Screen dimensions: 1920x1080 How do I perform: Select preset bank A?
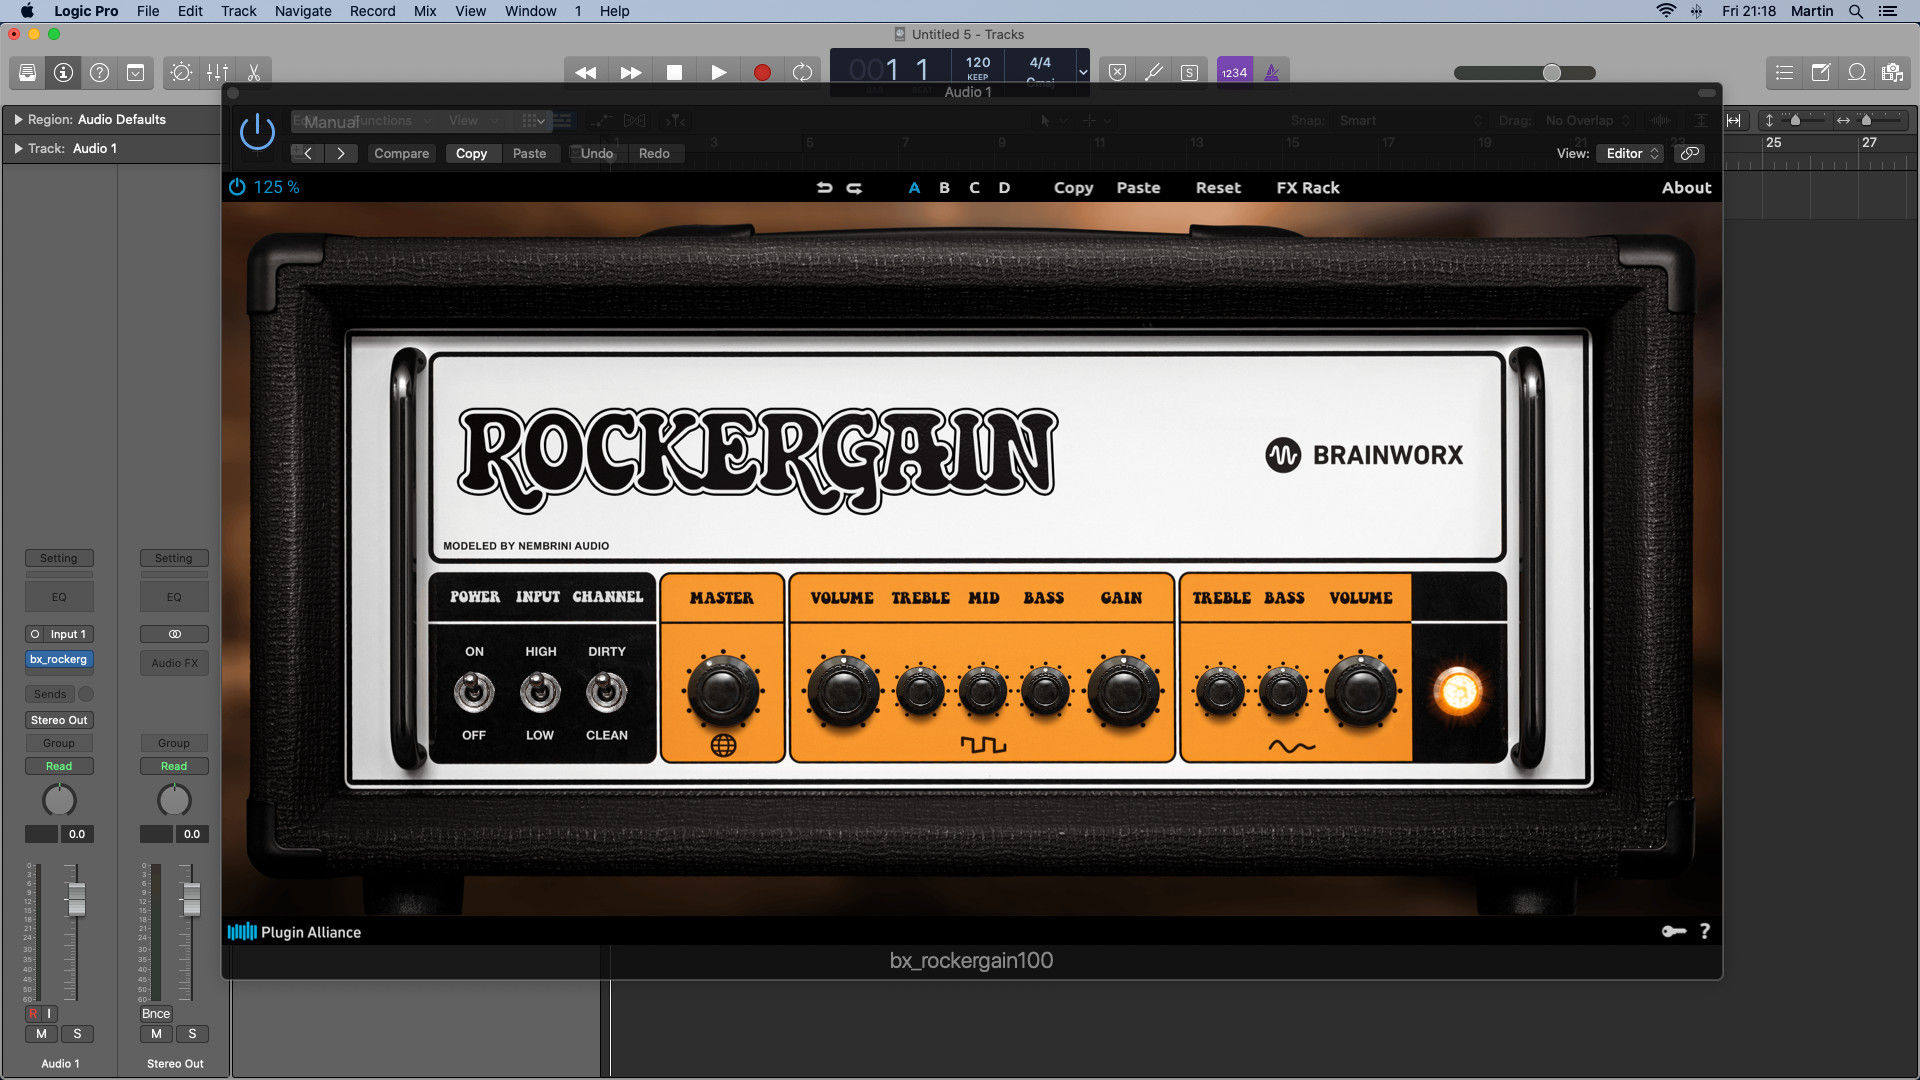(914, 187)
